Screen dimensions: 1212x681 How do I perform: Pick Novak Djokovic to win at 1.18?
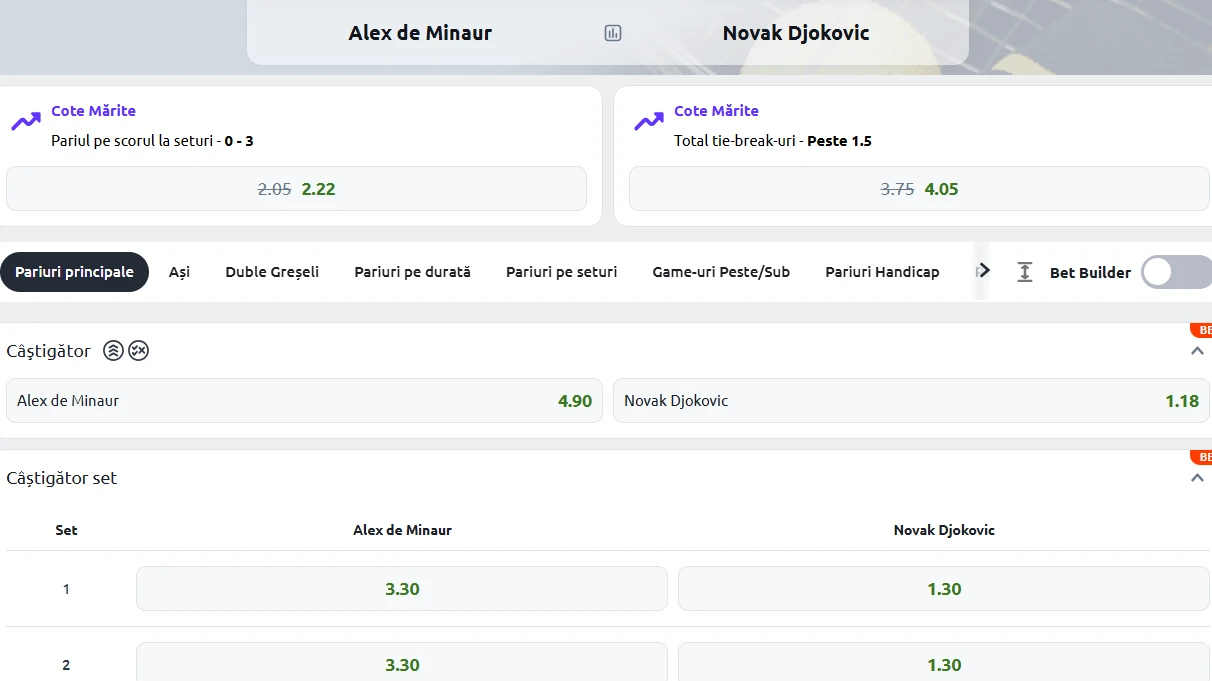click(x=911, y=401)
